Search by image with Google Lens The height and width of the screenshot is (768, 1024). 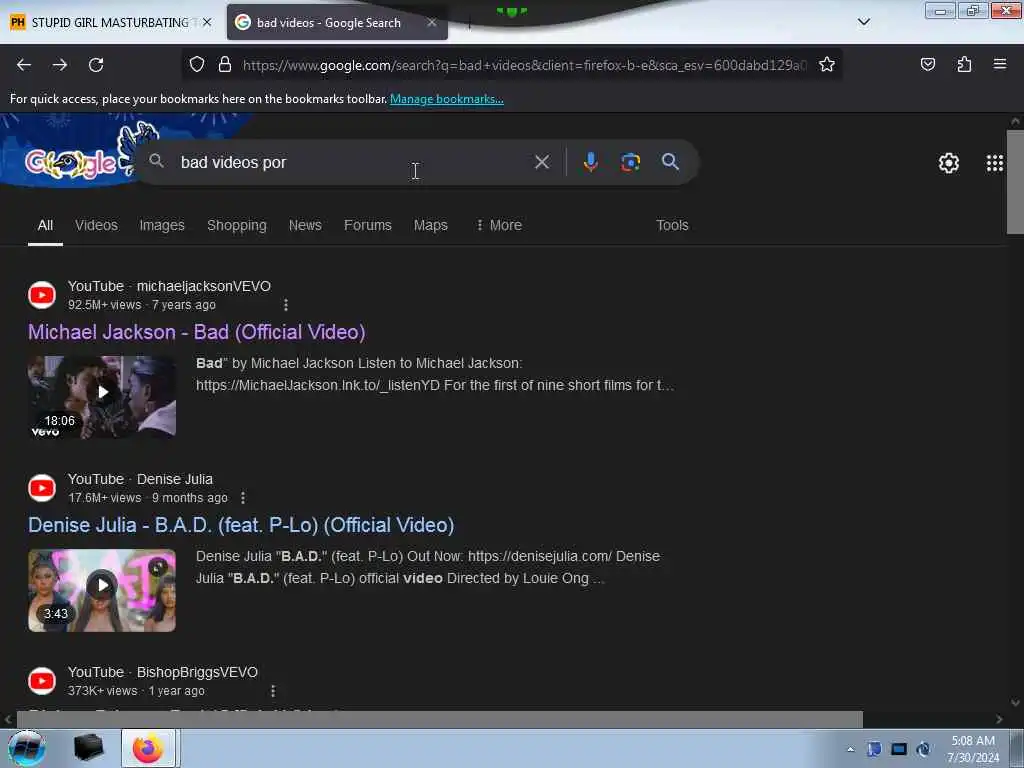[630, 162]
